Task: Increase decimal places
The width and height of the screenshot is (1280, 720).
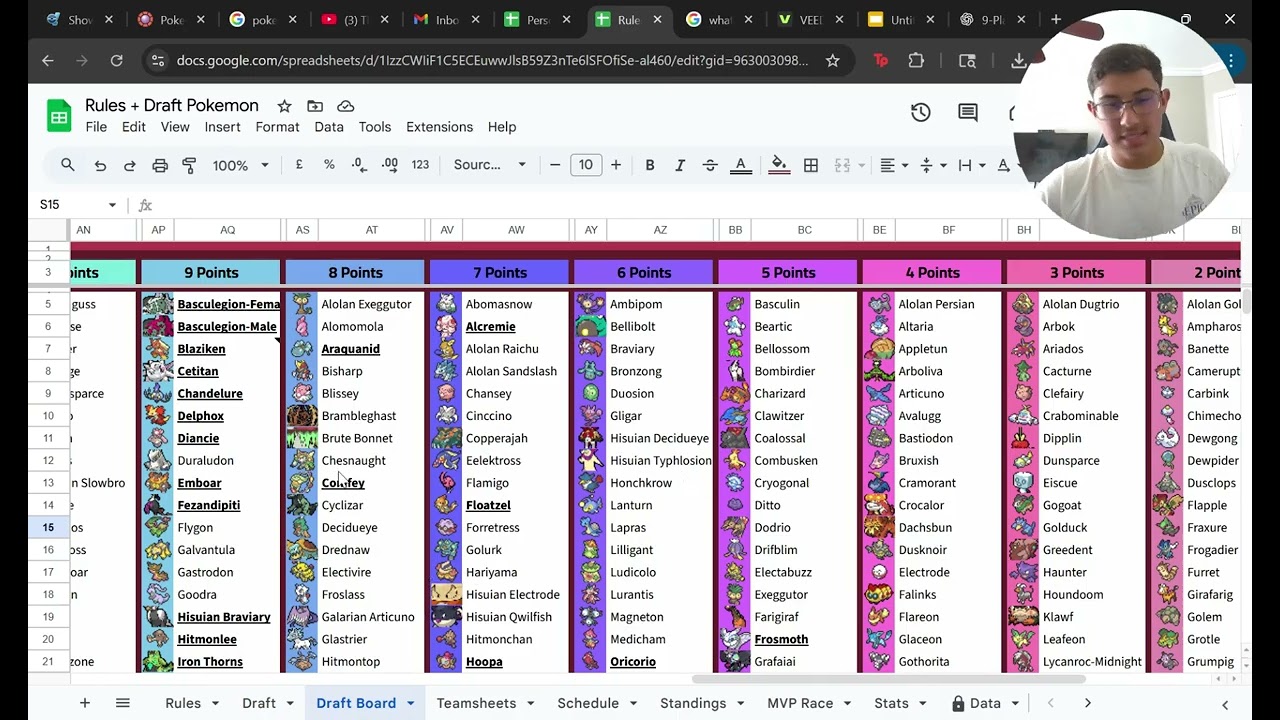Action: [x=390, y=165]
